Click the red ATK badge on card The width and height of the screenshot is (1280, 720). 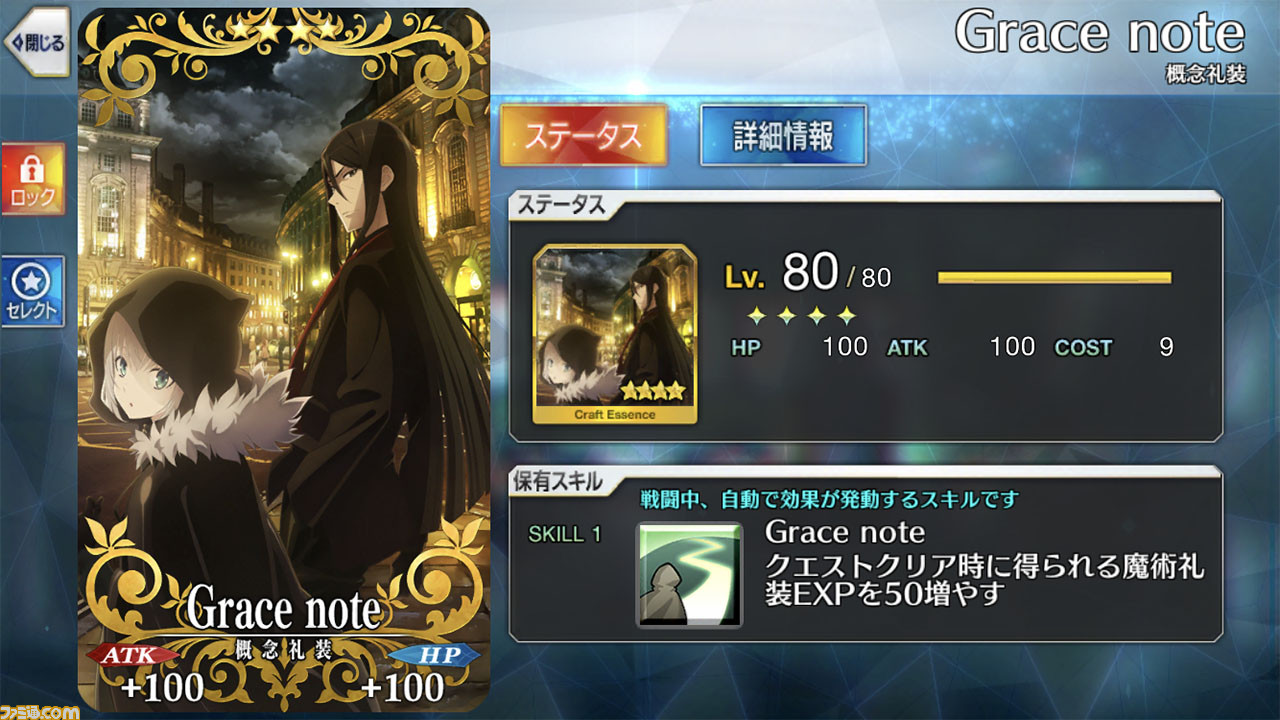tap(136, 654)
